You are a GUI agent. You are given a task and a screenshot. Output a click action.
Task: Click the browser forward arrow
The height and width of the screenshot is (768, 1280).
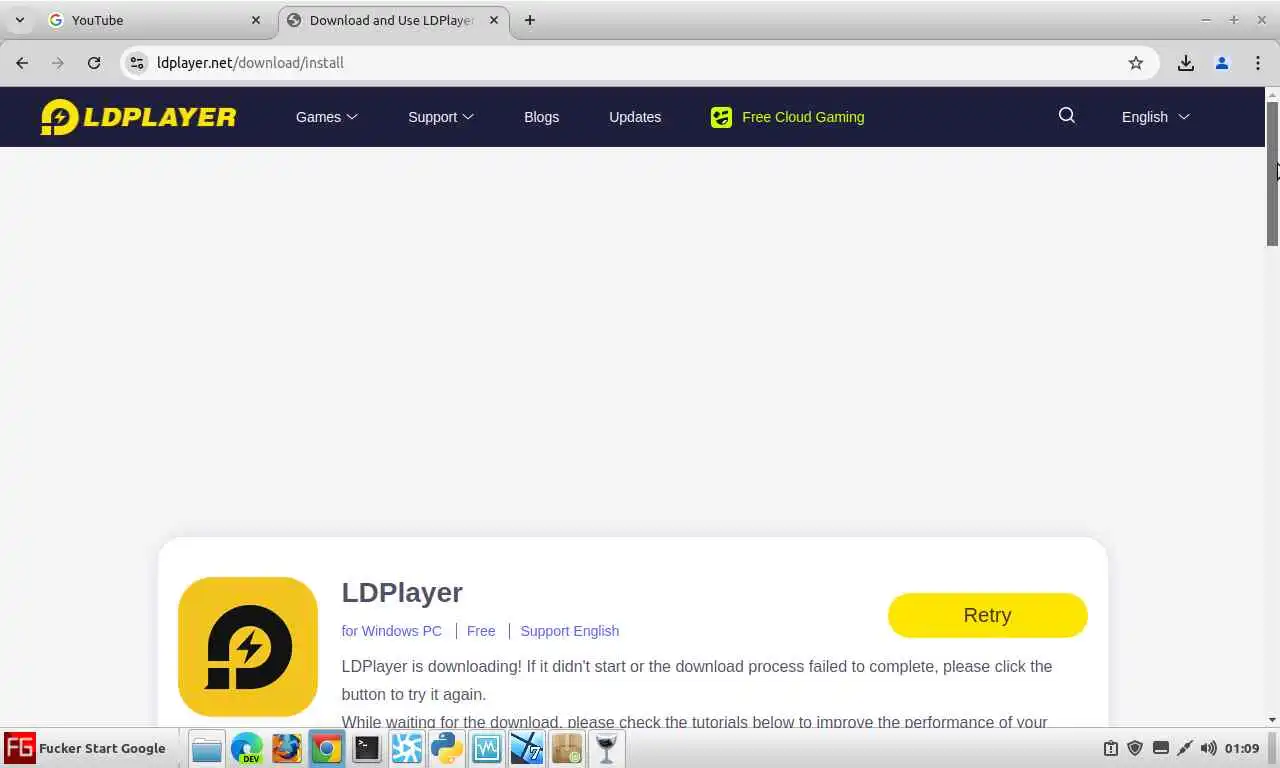coord(58,62)
